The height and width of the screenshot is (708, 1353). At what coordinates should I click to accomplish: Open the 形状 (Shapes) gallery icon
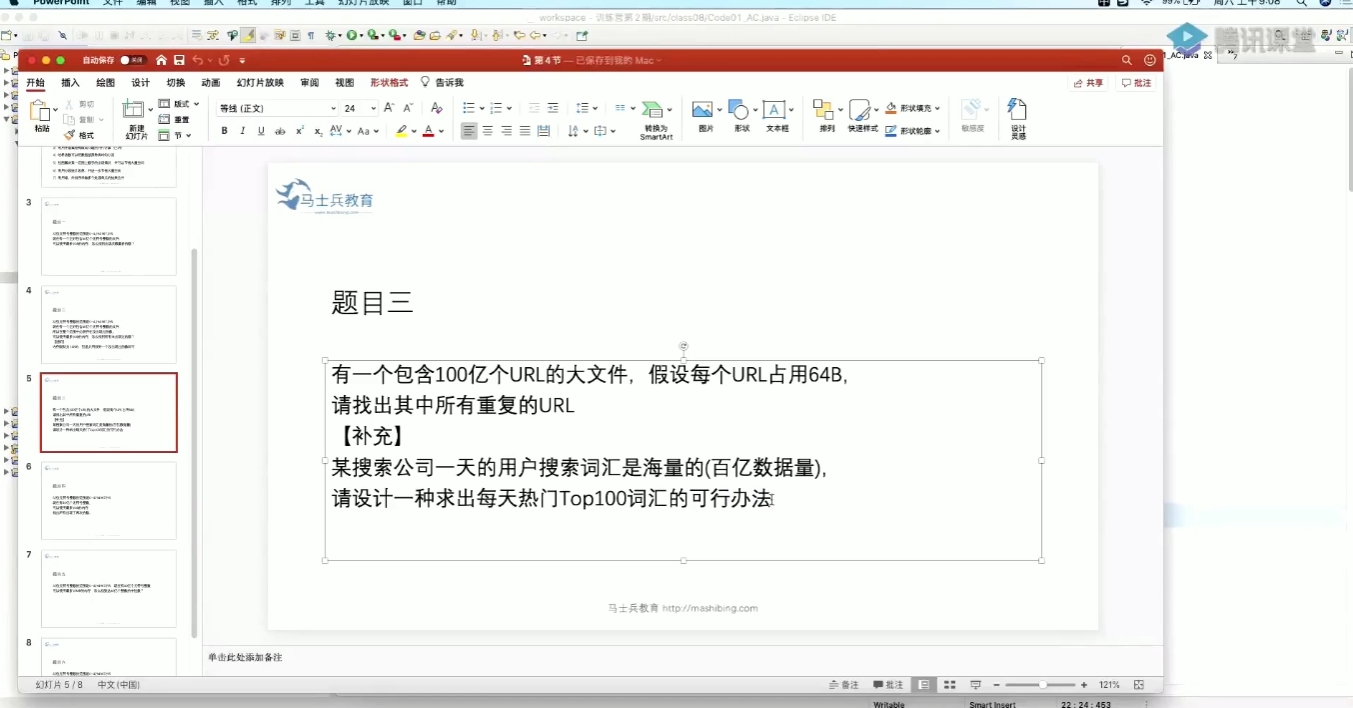(x=738, y=110)
